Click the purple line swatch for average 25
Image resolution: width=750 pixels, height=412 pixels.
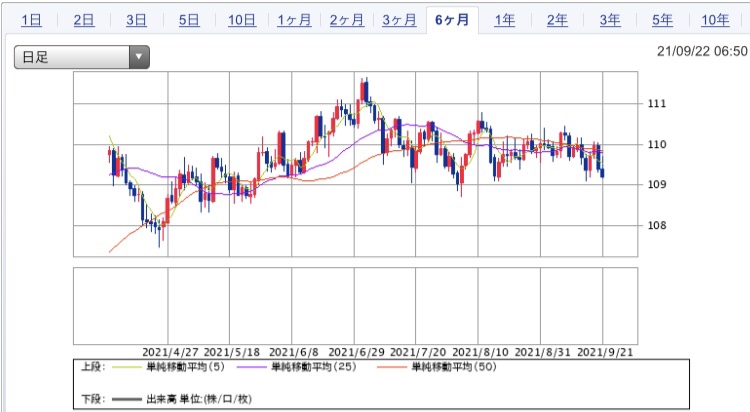(251, 367)
